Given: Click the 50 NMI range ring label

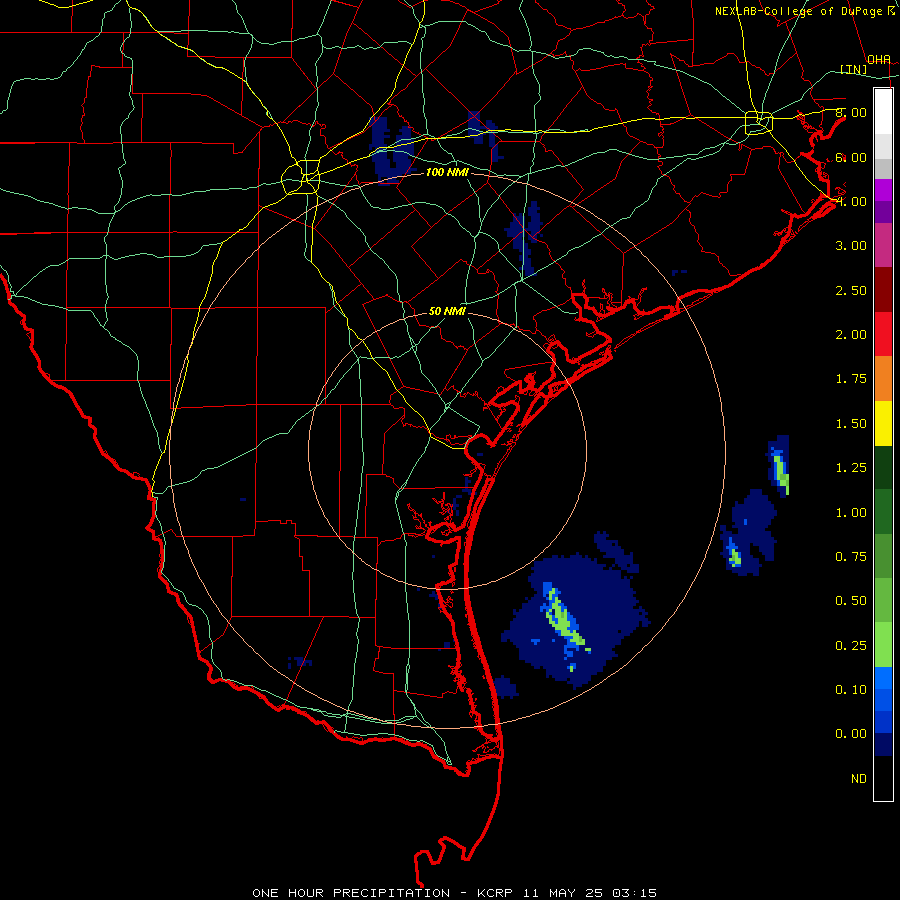Looking at the screenshot, I should click(447, 312).
